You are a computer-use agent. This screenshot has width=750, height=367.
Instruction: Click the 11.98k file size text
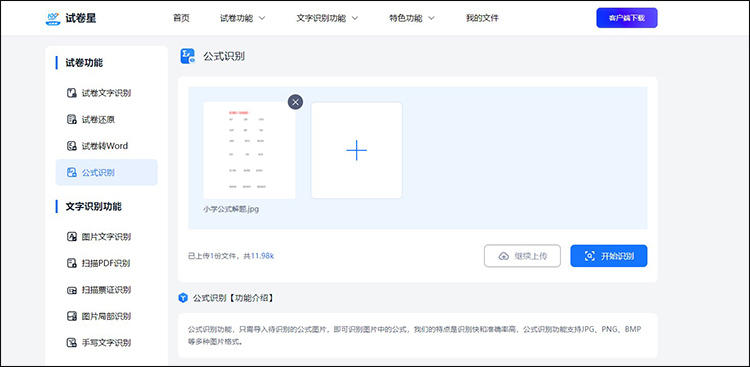263,256
